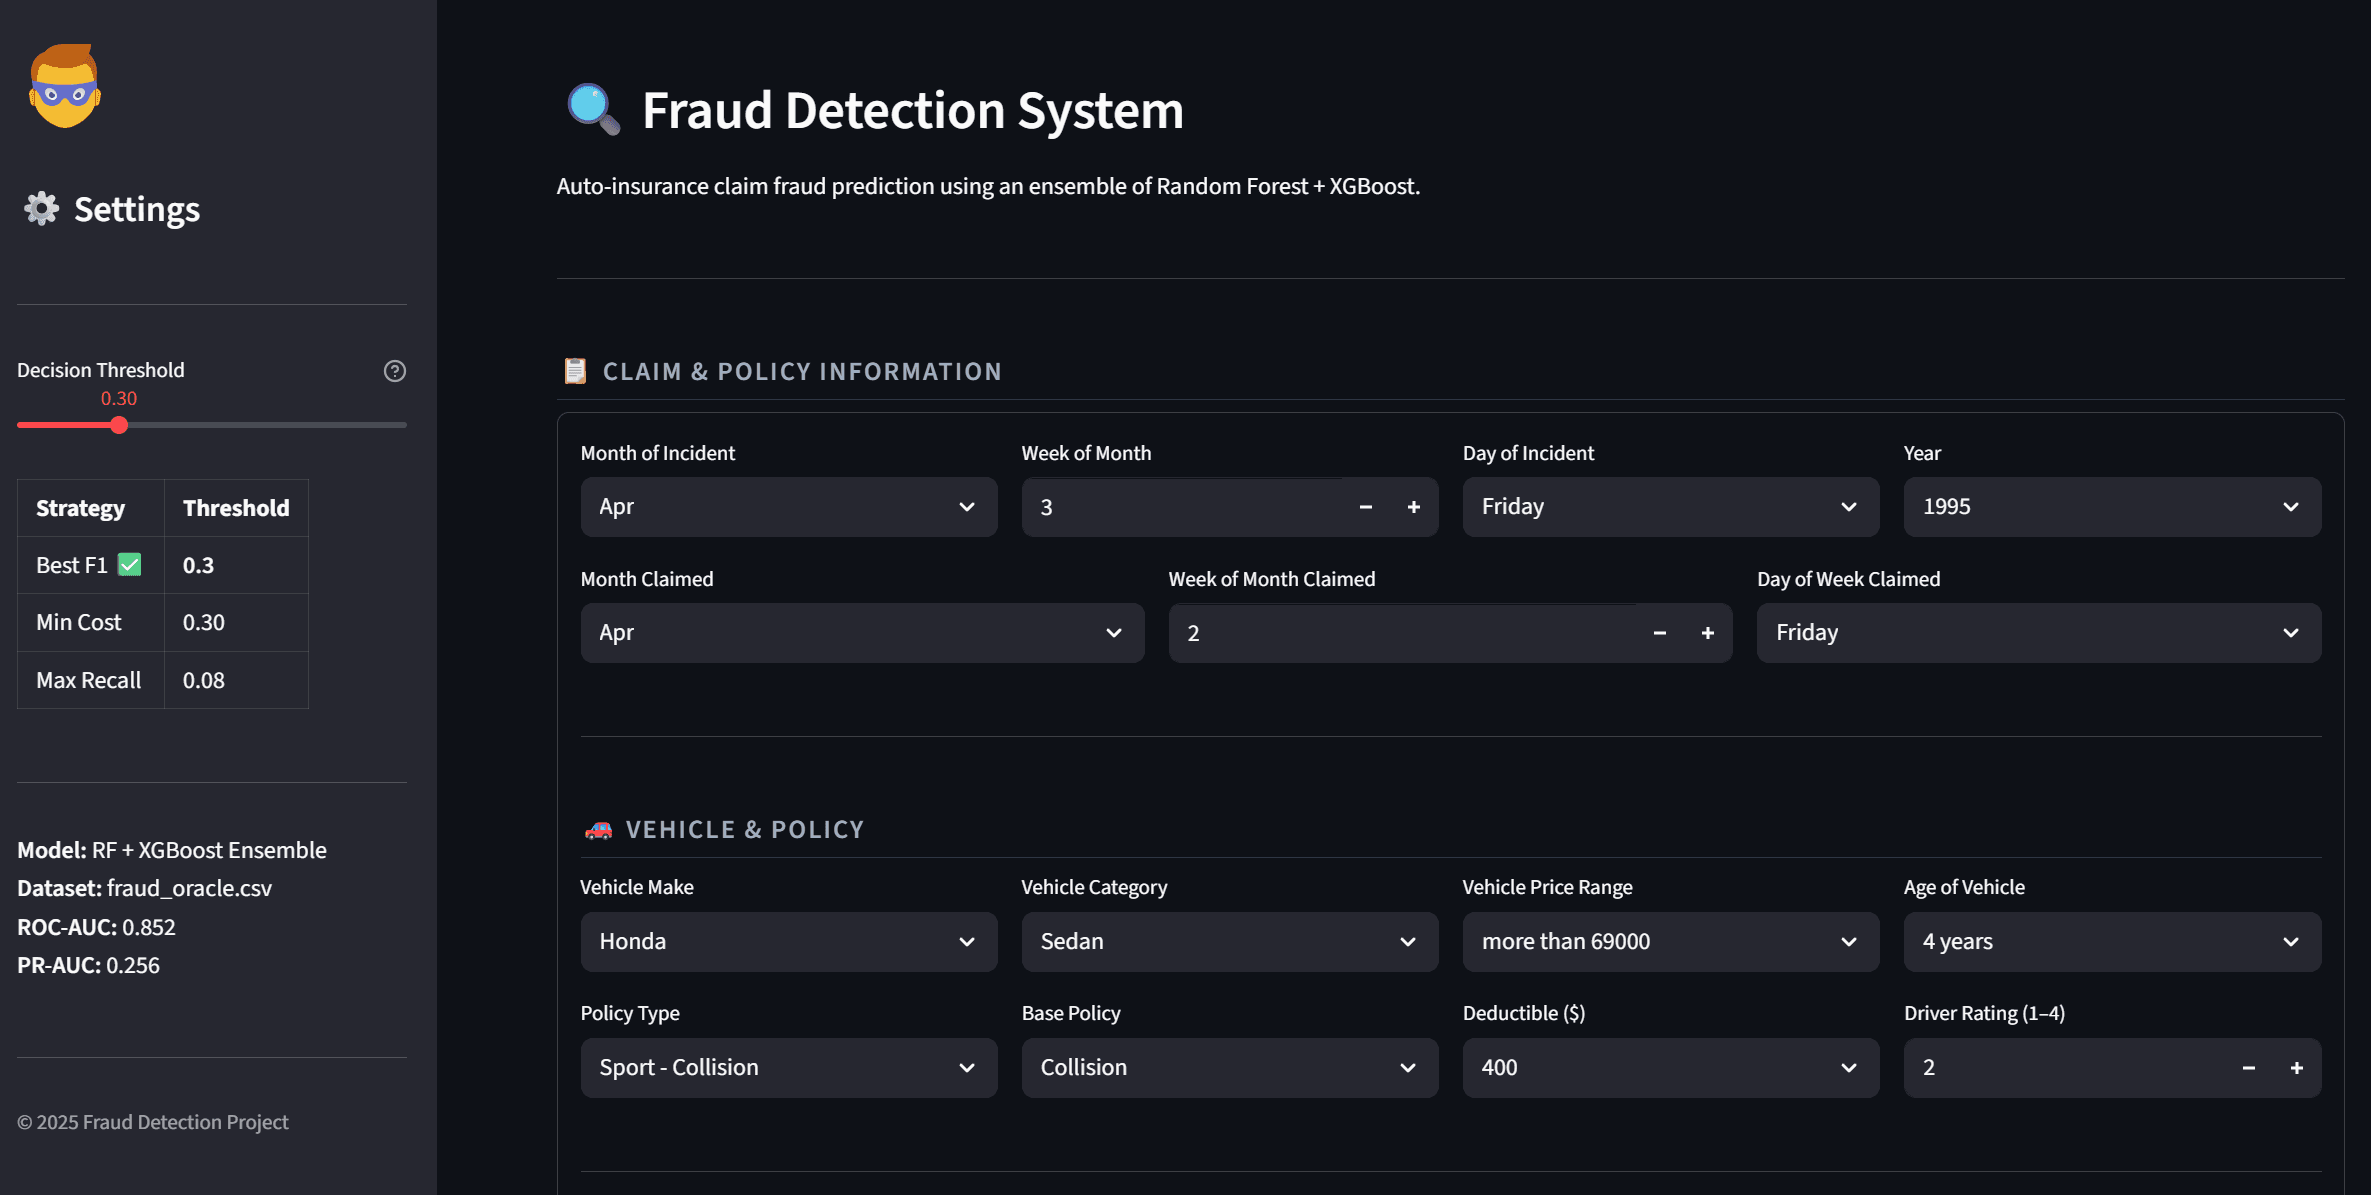Decrease Week of Month Claimed value
The width and height of the screenshot is (2371, 1195).
[x=1660, y=633]
